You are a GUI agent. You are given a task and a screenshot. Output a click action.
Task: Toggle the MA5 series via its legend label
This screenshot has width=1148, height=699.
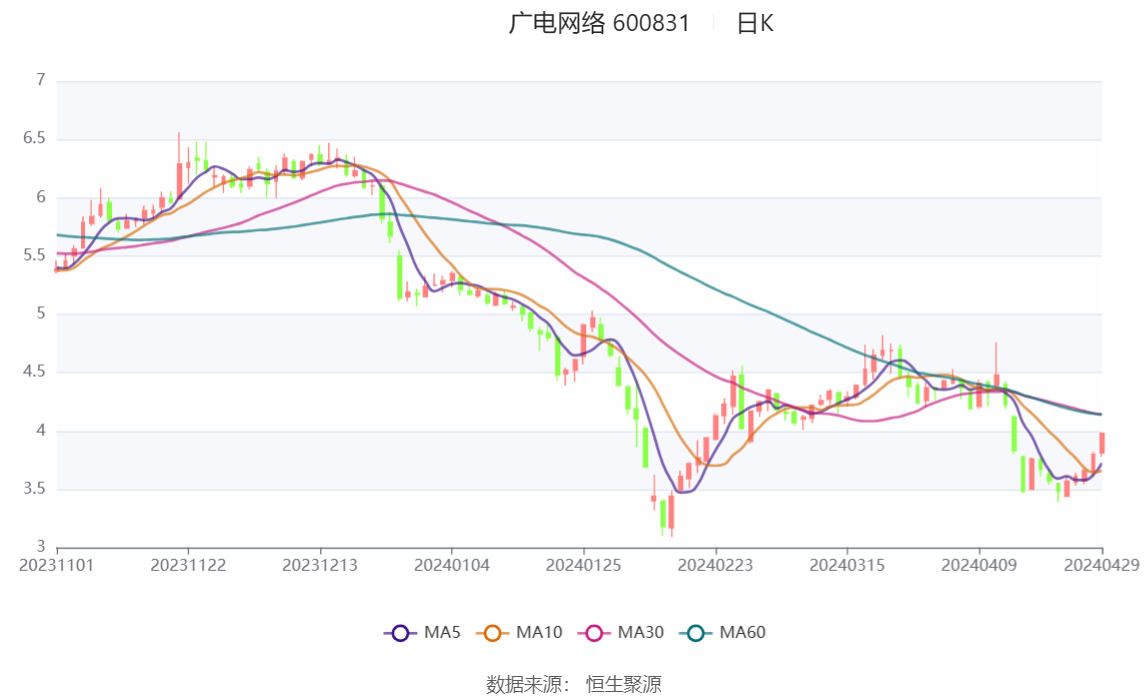click(x=442, y=633)
